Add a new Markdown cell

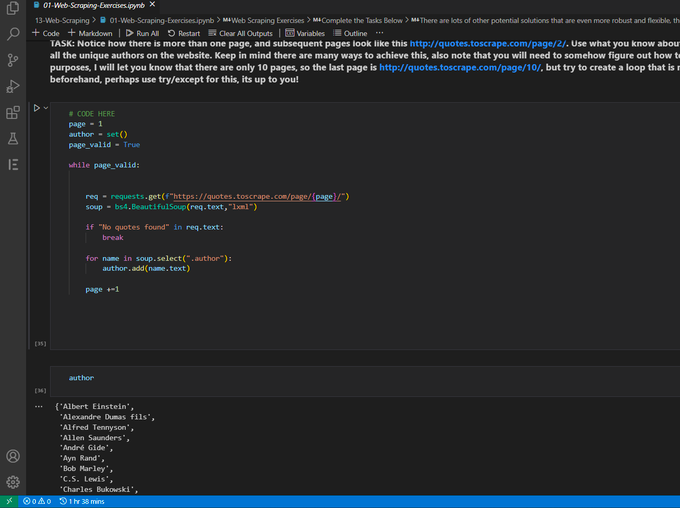[x=90, y=33]
